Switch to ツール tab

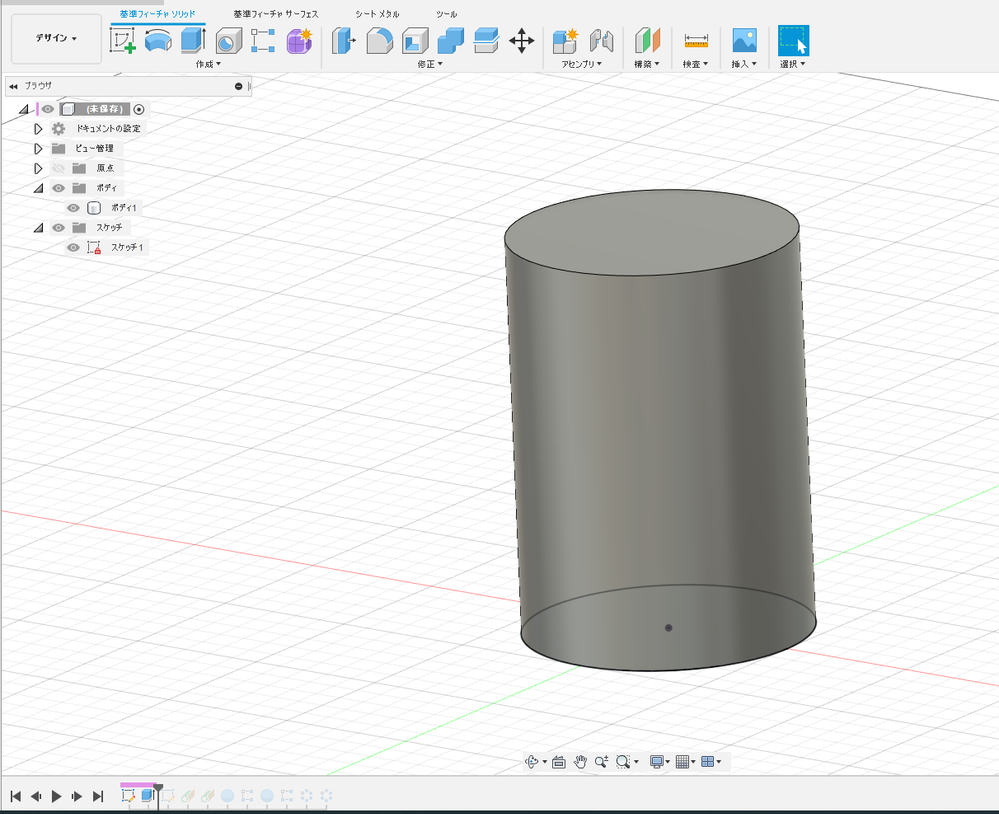tap(447, 14)
